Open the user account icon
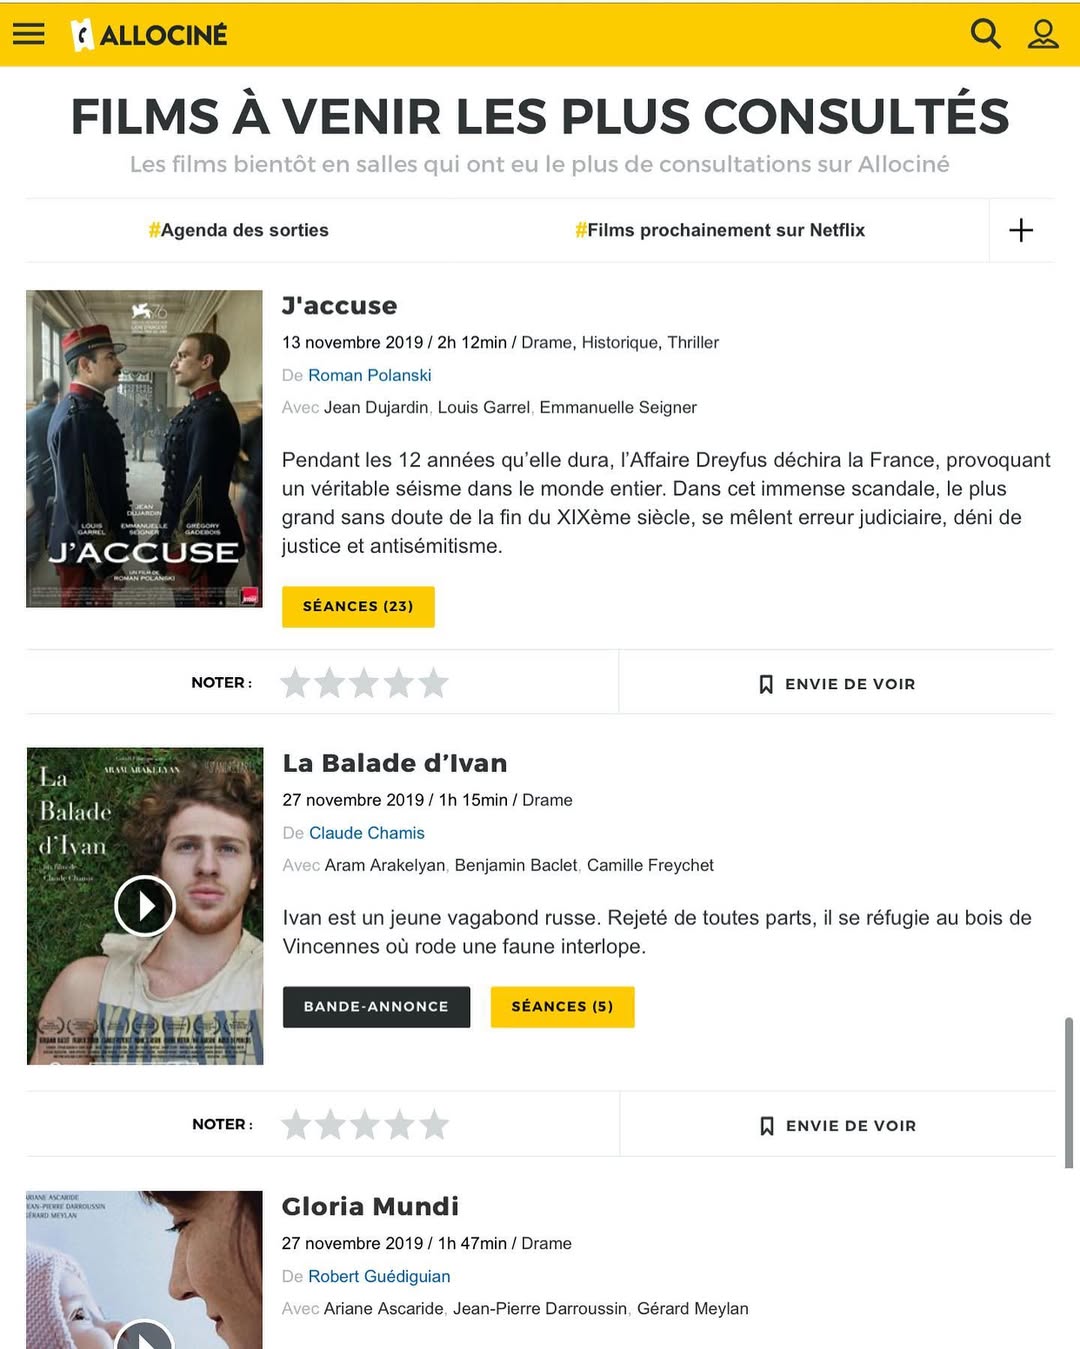 pos(1043,34)
